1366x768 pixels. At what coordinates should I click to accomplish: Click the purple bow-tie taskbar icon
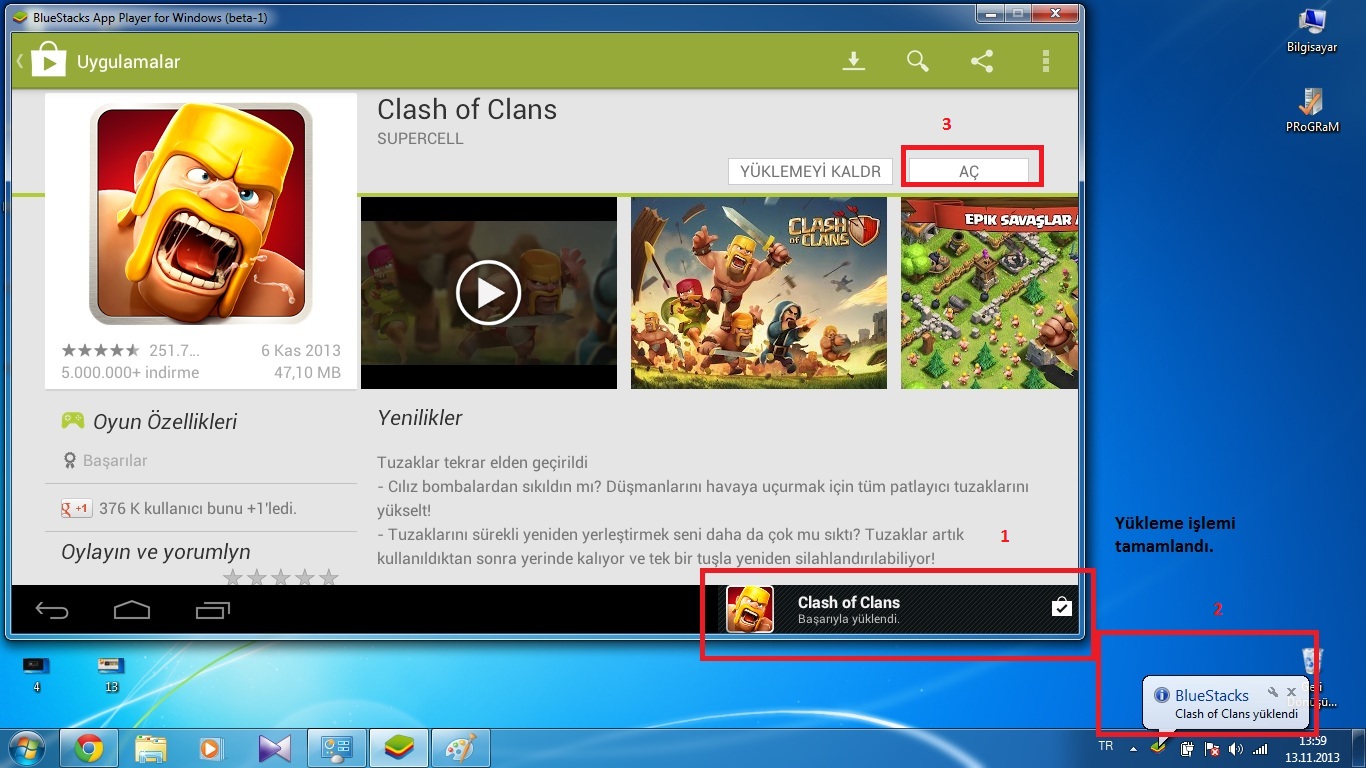[274, 748]
